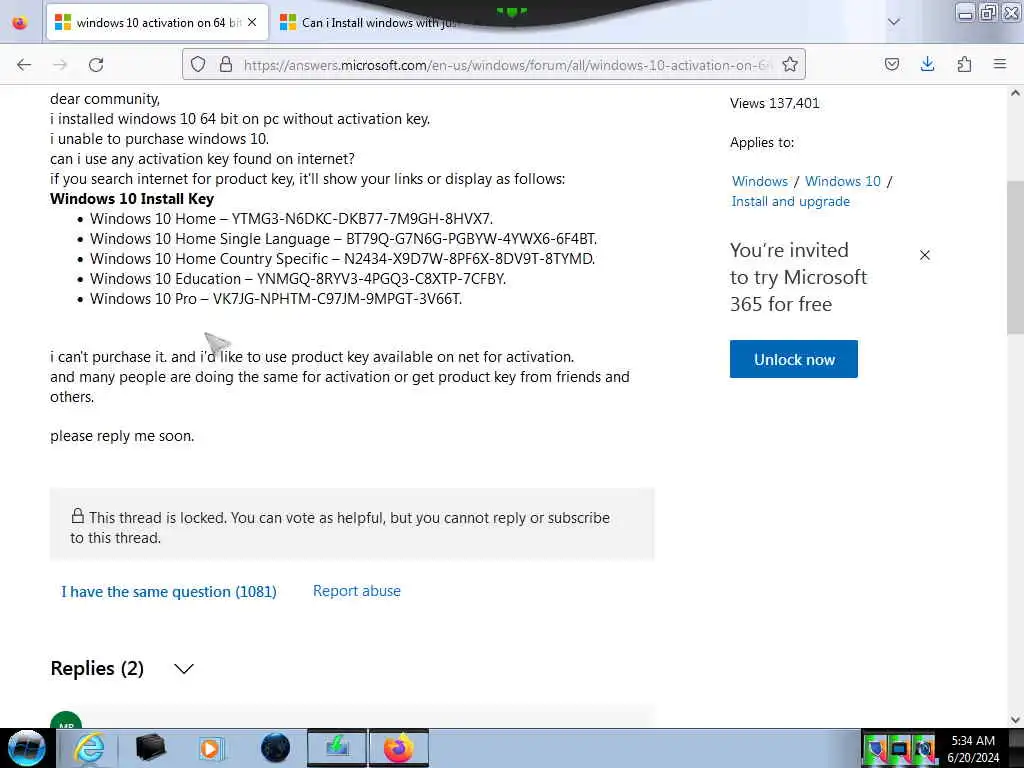The image size is (1024, 768).
Task: Click the Windows 10 Pro key line
Action: [x=276, y=298]
